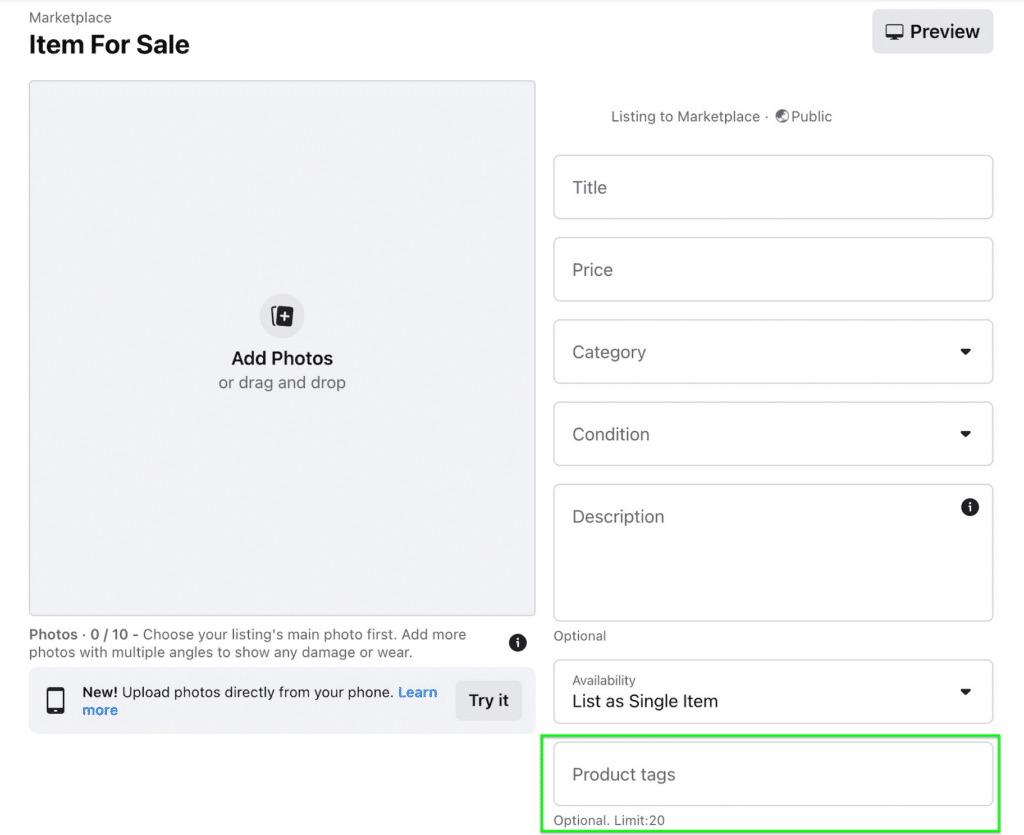Open the Availability dropdown showing List as Single Item
Image resolution: width=1024 pixels, height=835 pixels.
click(x=772, y=691)
